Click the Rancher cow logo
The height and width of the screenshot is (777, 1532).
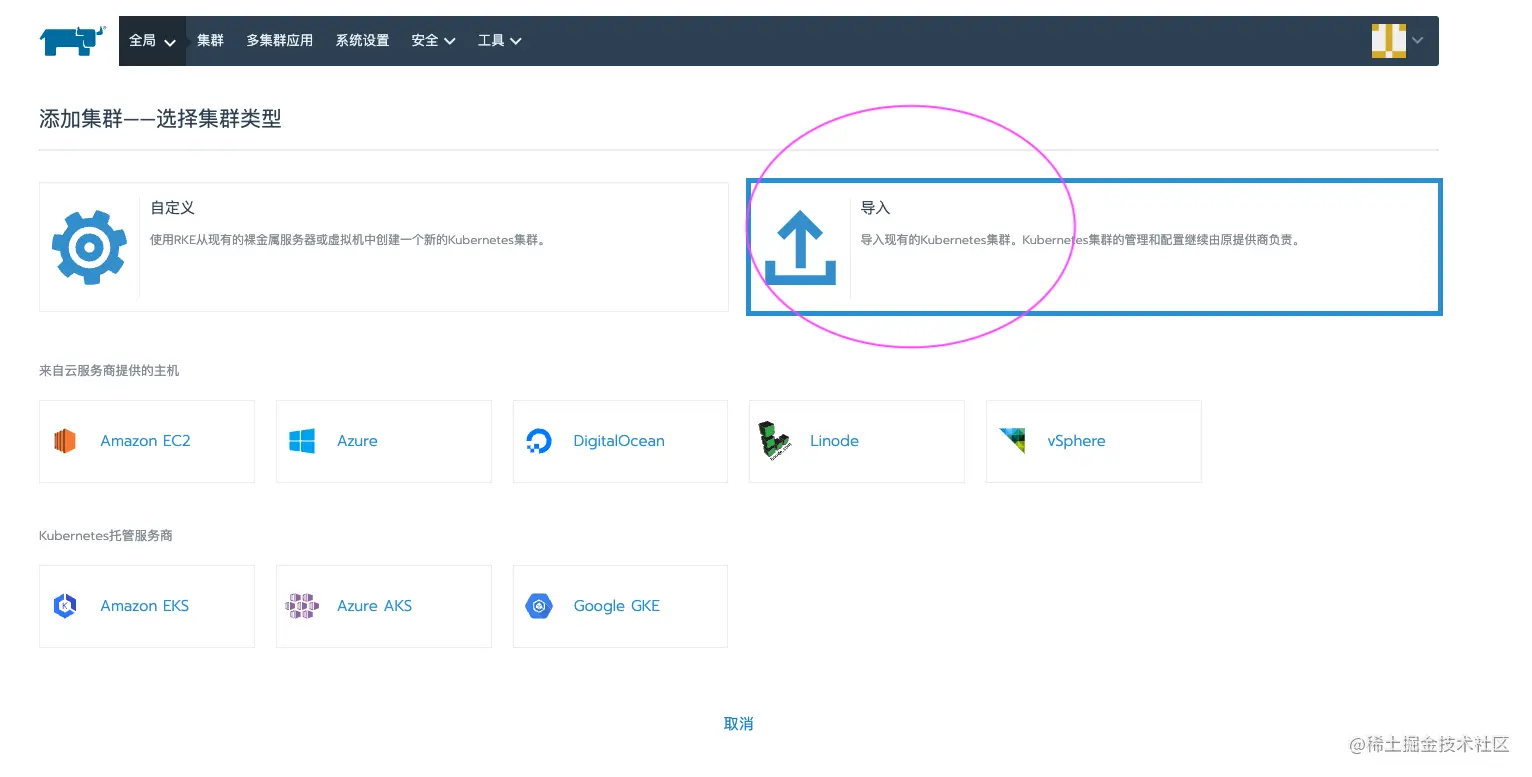click(x=72, y=41)
